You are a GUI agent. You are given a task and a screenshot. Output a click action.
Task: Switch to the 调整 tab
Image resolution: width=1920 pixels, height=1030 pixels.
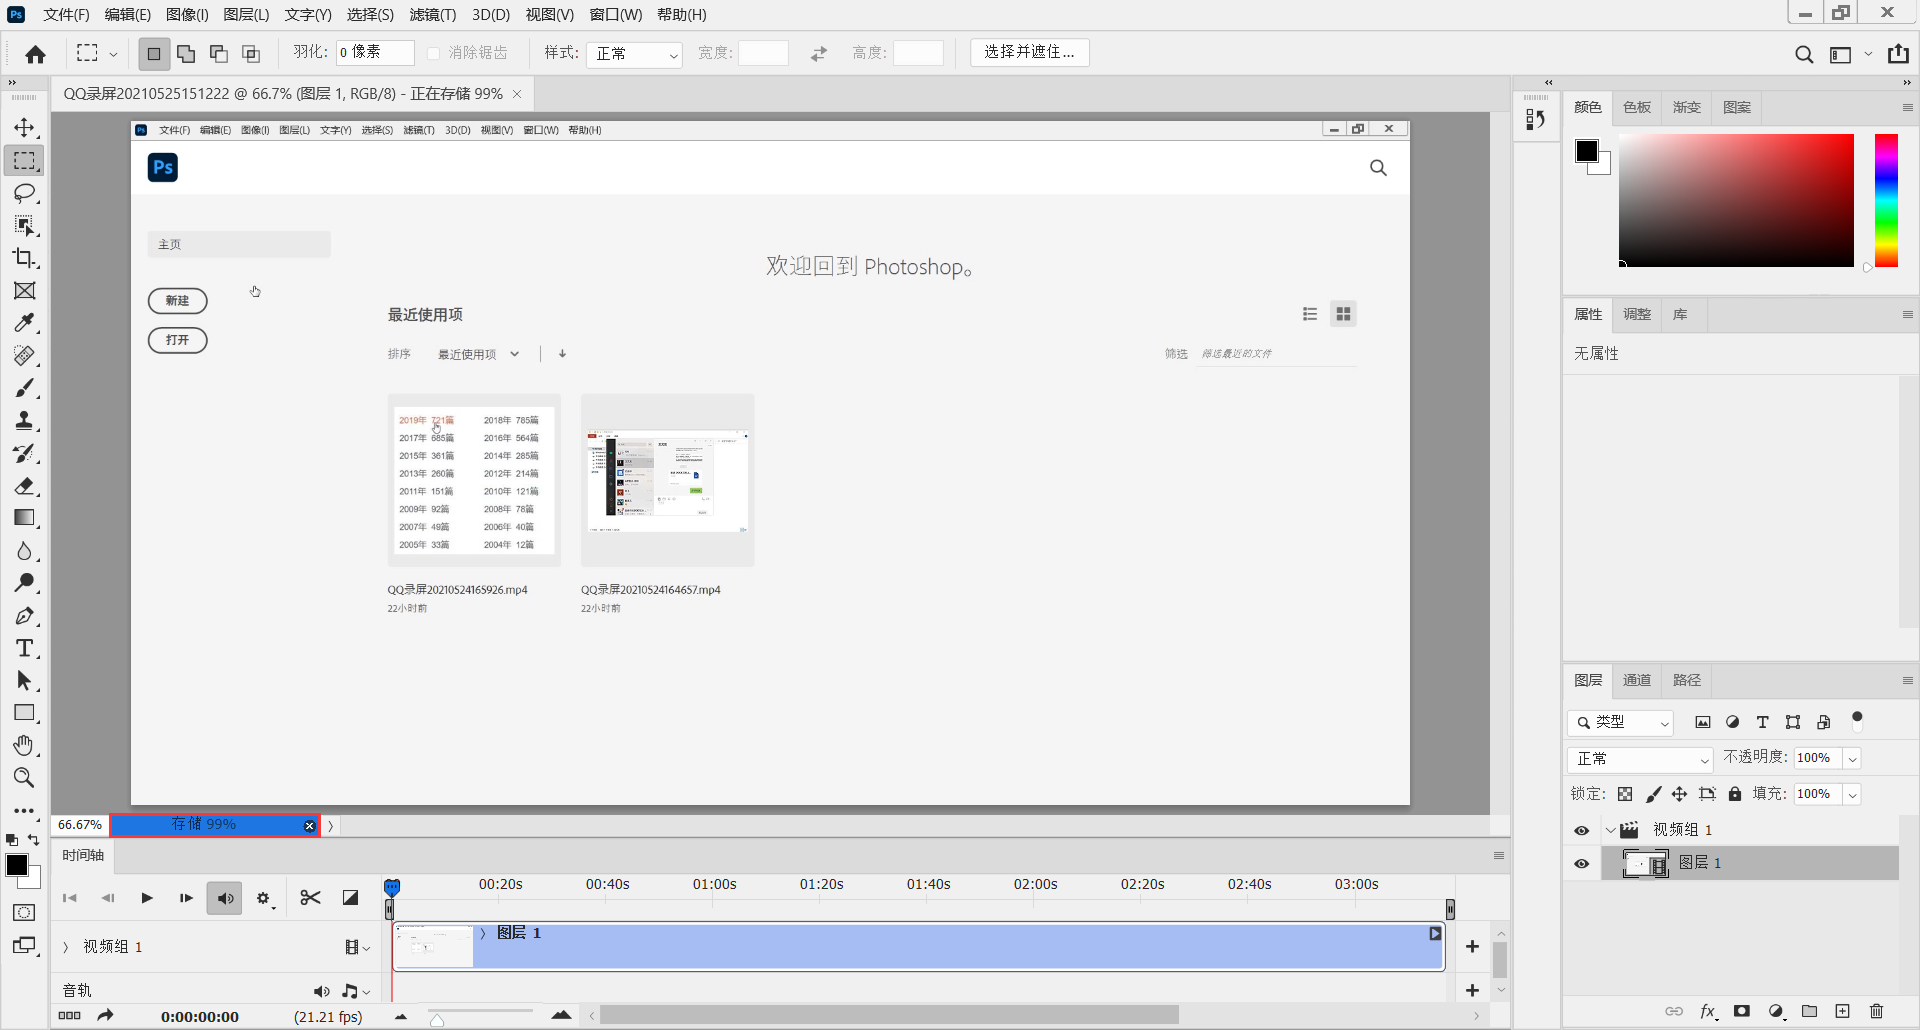point(1637,314)
